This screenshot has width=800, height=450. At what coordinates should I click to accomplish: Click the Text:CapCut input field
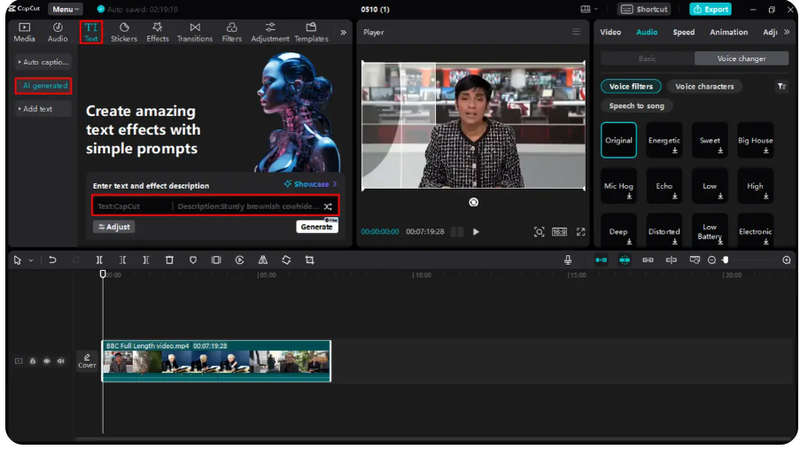(133, 206)
